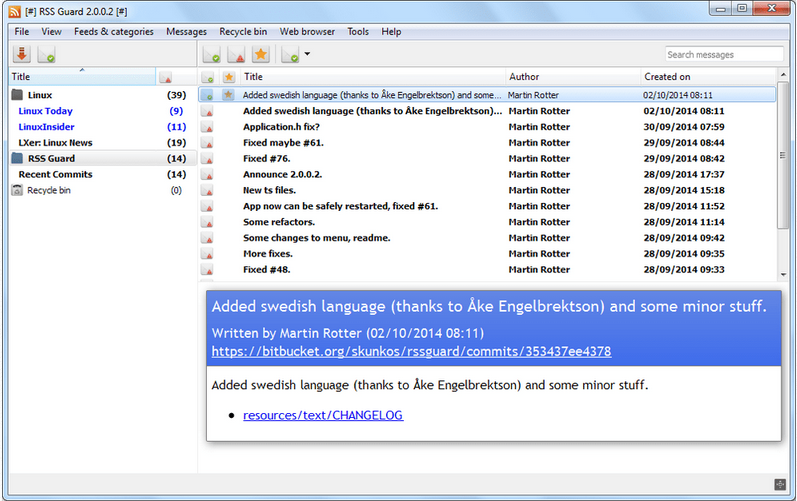Mark selected messages as read toolbar button
The image size is (797, 501).
coord(211,54)
